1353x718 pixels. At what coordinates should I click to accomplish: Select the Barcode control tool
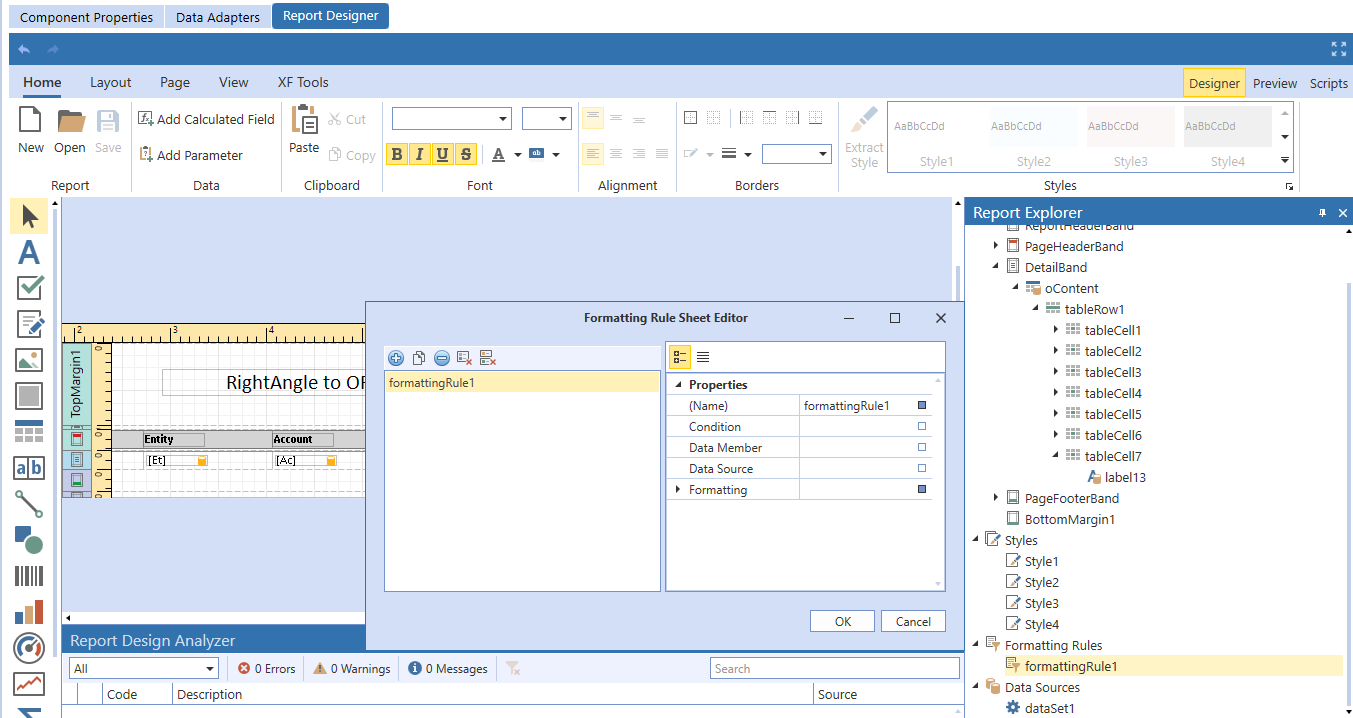click(29, 576)
